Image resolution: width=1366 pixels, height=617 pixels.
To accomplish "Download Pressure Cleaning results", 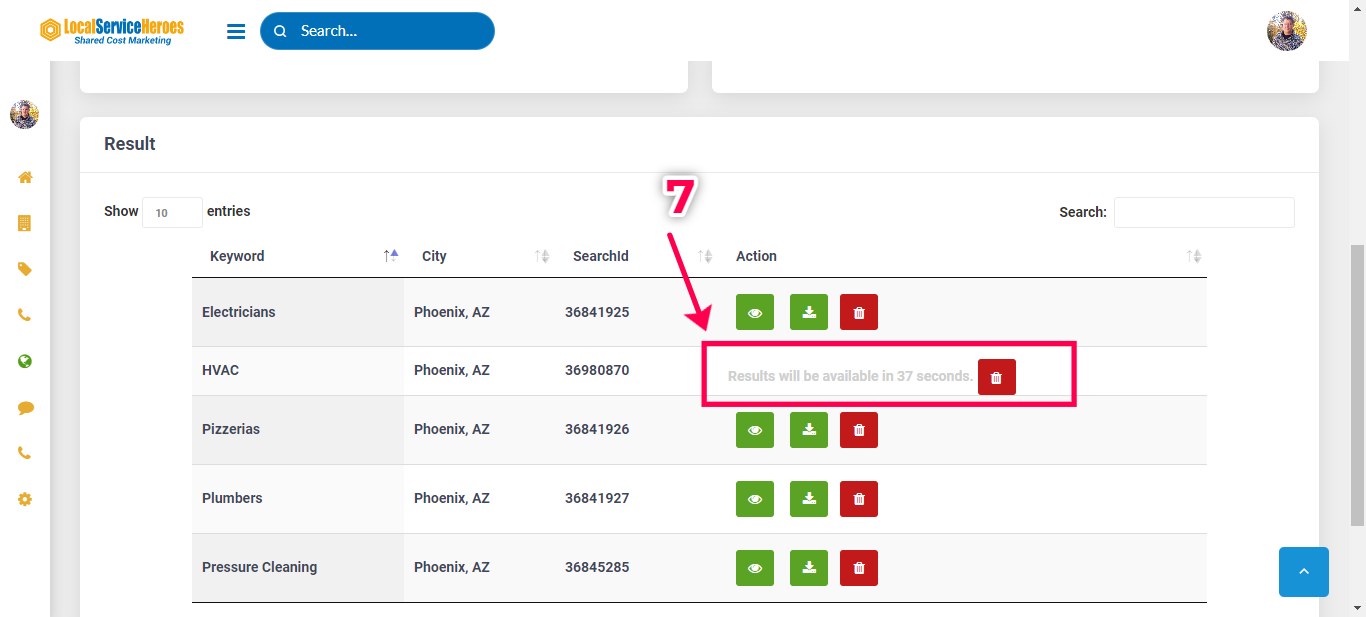I will pos(809,568).
